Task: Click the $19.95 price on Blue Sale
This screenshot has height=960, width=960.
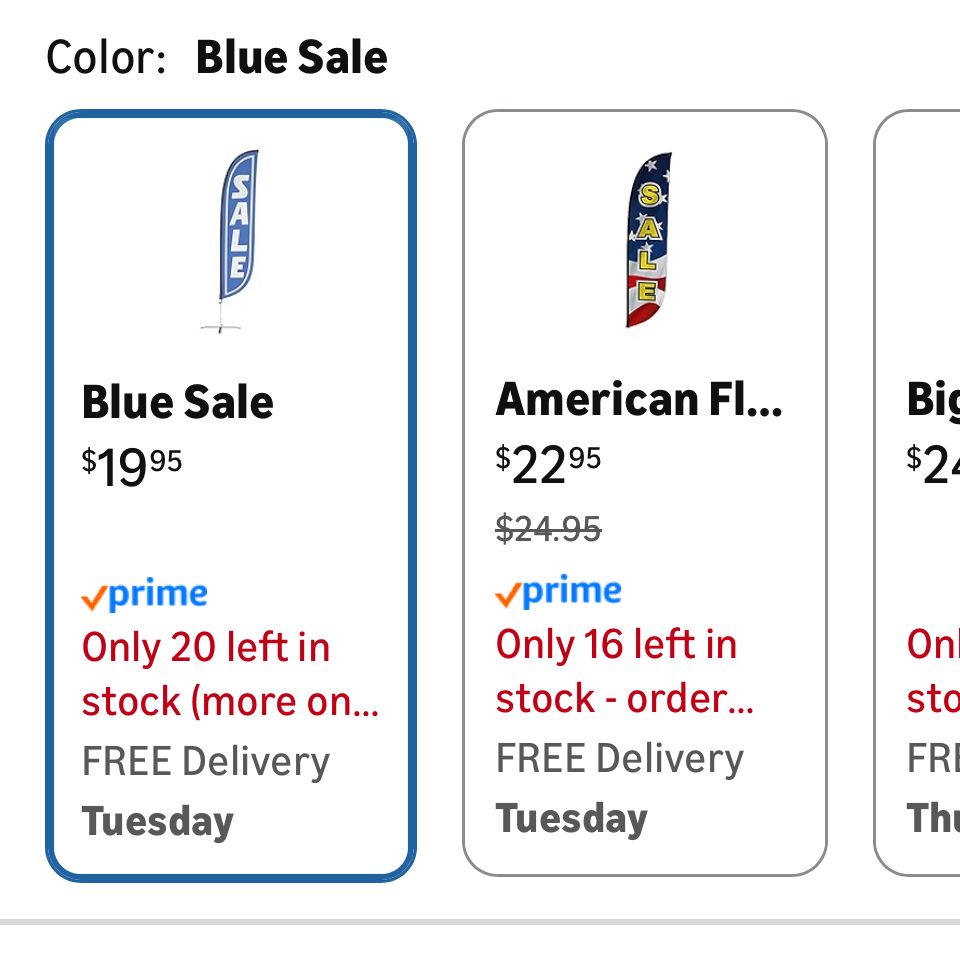Action: [132, 465]
